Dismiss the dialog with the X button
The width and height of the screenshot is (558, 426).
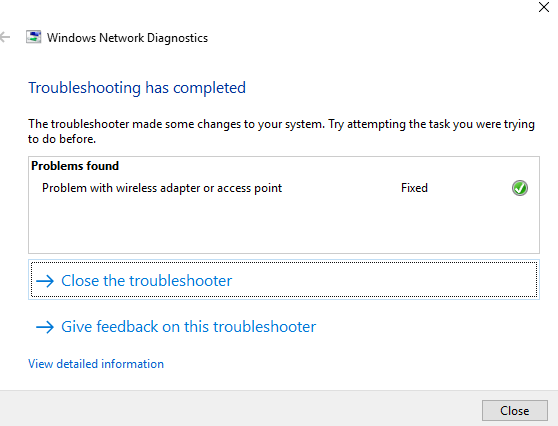544,7
